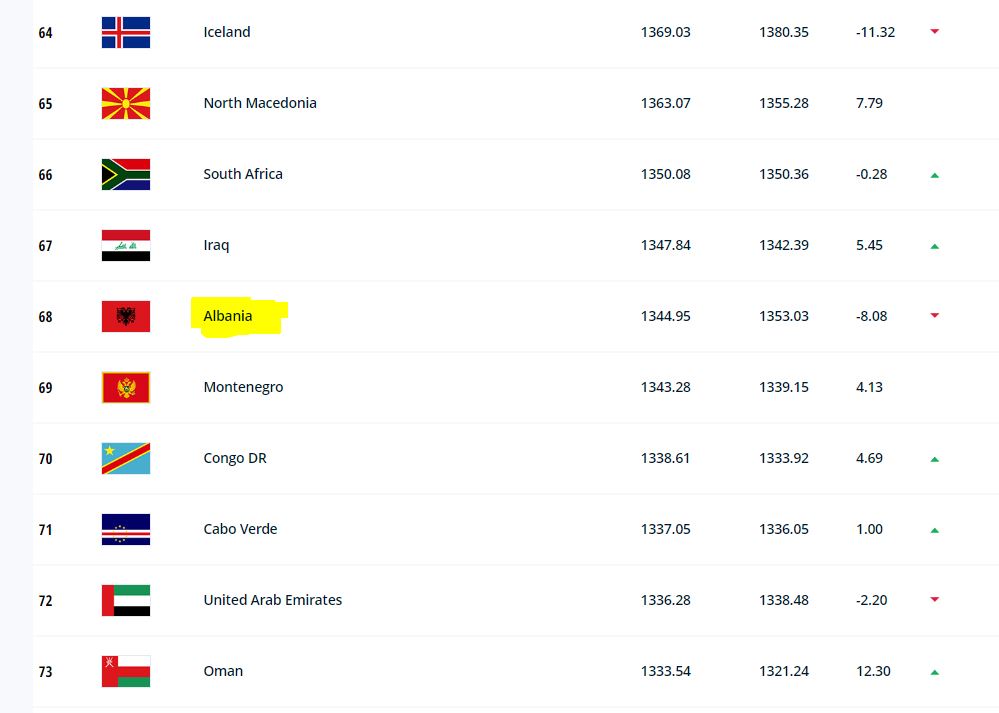Click Oman's green up movement arrow

pyautogui.click(x=935, y=672)
